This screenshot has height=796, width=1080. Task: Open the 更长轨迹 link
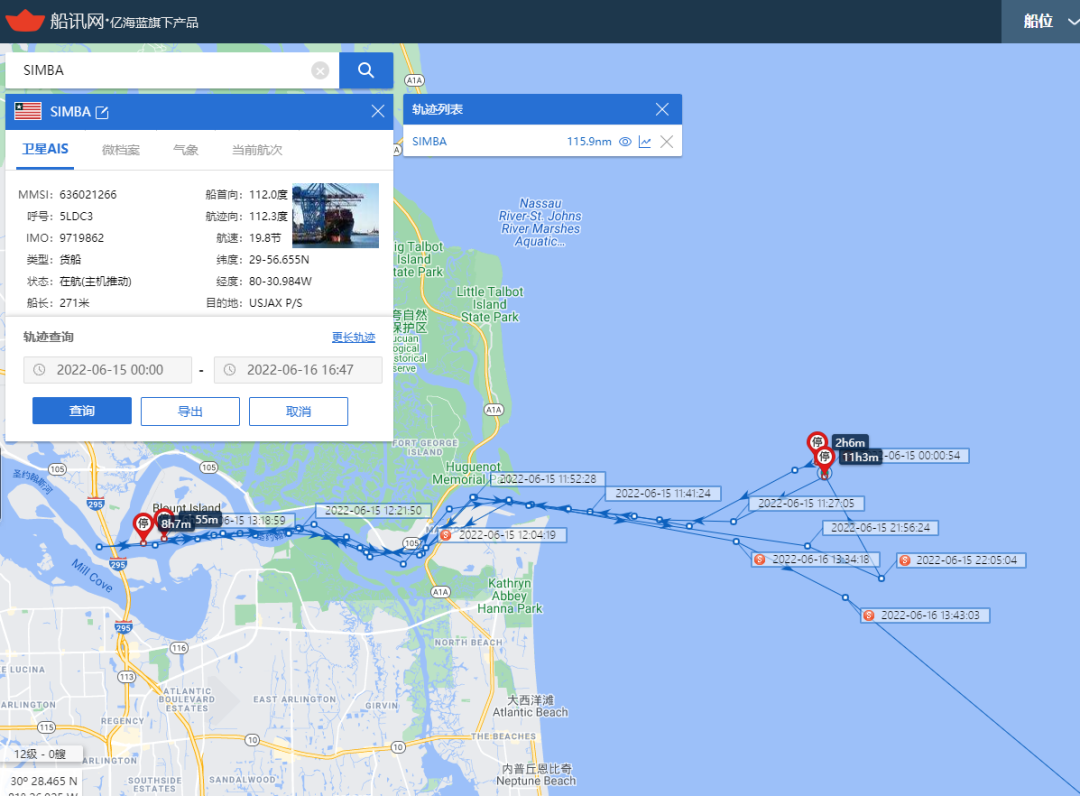tap(353, 338)
